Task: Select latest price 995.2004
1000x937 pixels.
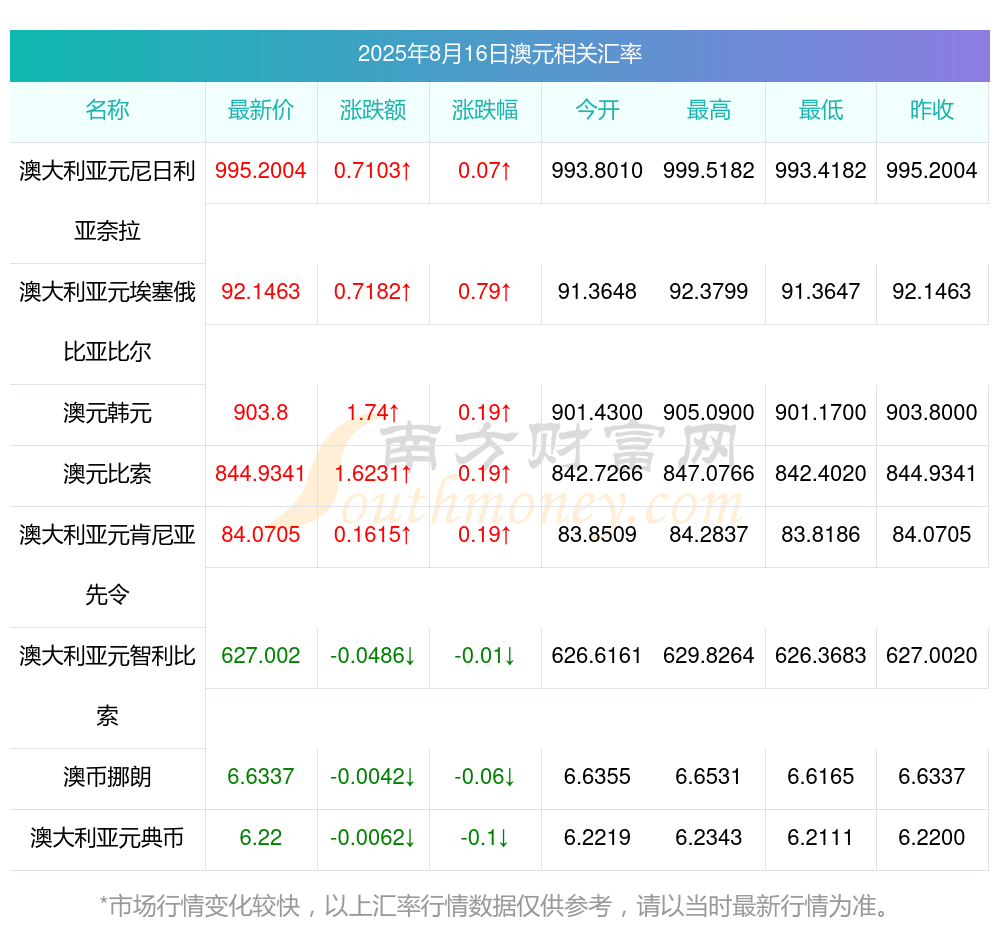Action: tap(261, 171)
